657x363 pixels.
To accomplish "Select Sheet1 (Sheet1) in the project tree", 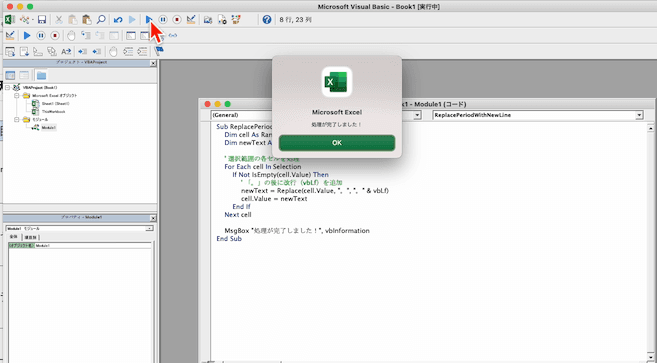I will (55, 104).
